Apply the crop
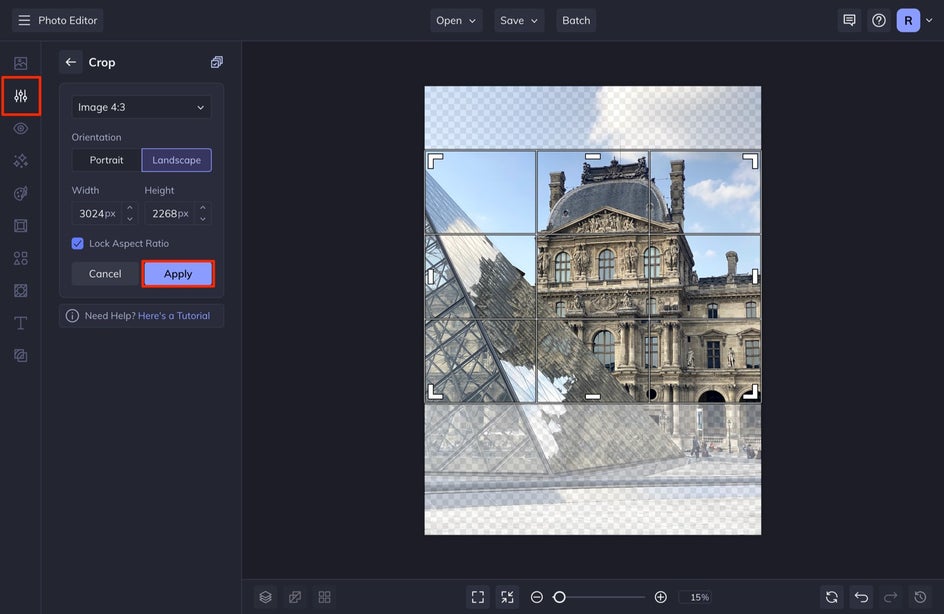The width and height of the screenshot is (944, 614). coord(178,274)
